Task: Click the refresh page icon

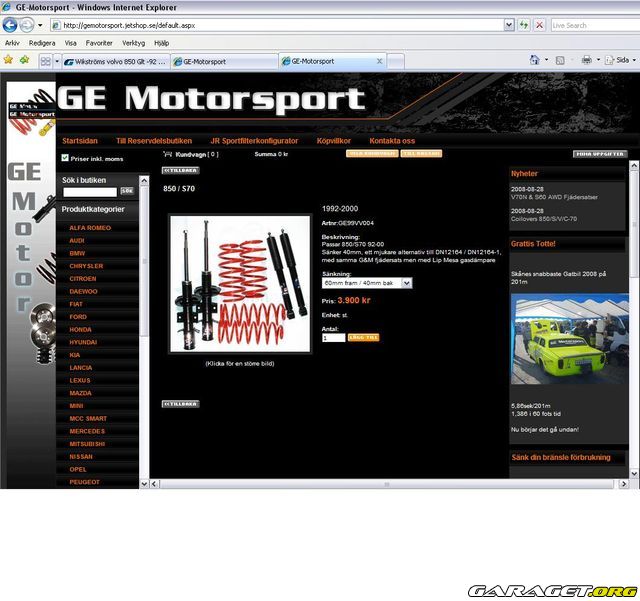Action: (x=523, y=25)
